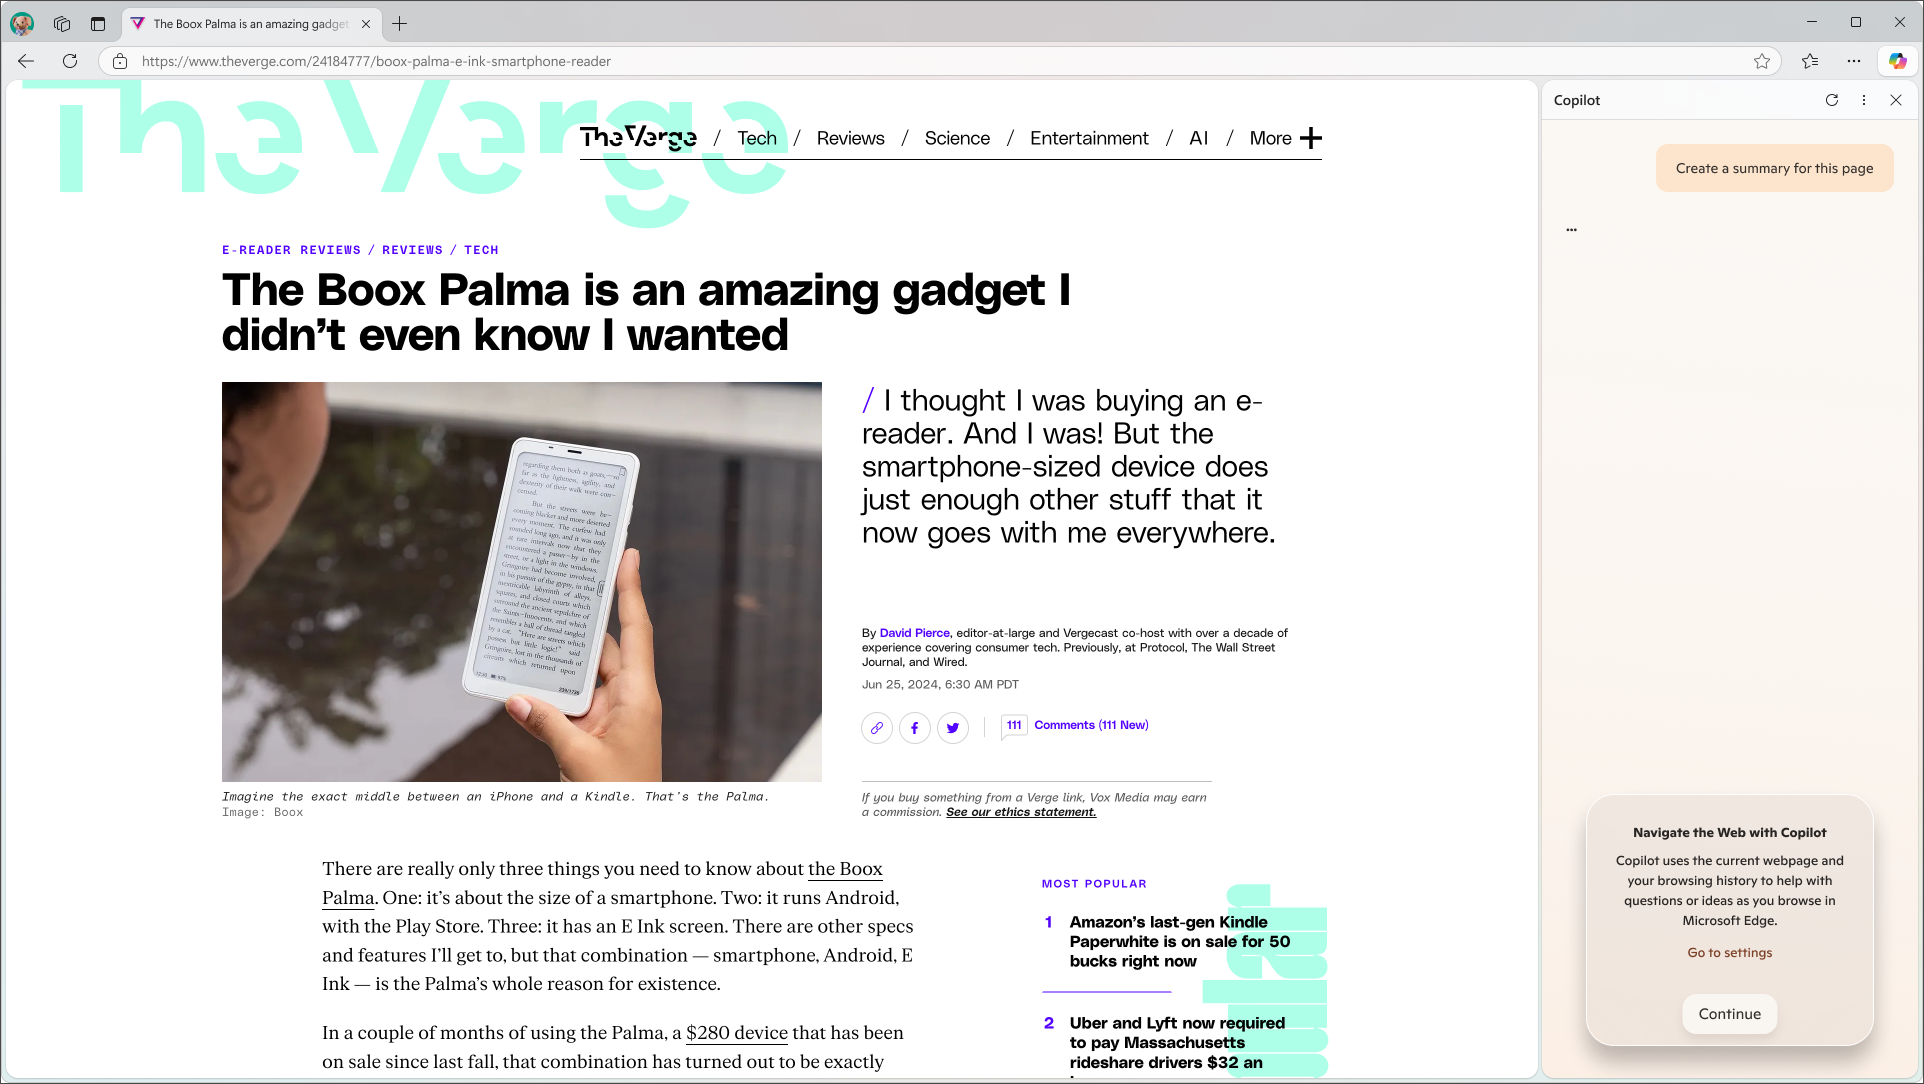Click the Copilot settings ellipsis icon
This screenshot has height=1084, width=1924.
1863,99
